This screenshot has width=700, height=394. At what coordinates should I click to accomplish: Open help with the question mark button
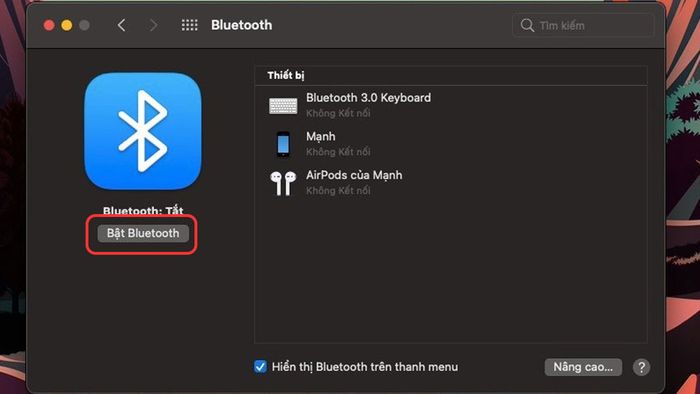coord(642,367)
